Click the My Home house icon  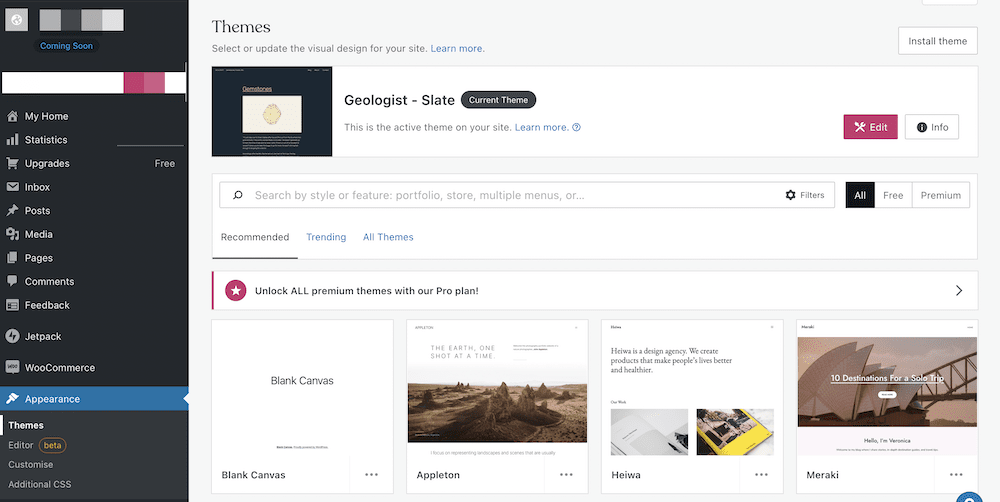tap(12, 116)
